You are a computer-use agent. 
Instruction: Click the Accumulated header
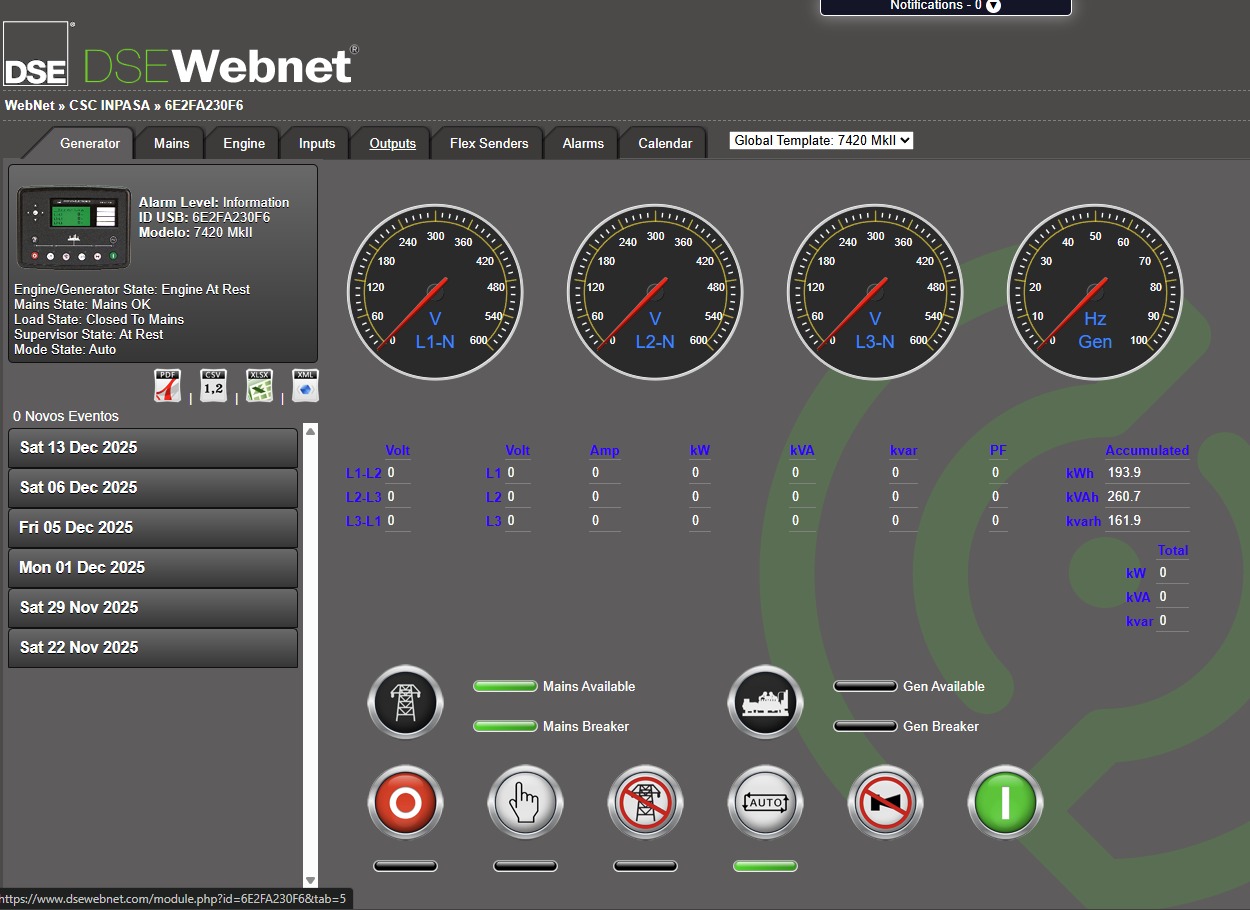coord(1147,451)
